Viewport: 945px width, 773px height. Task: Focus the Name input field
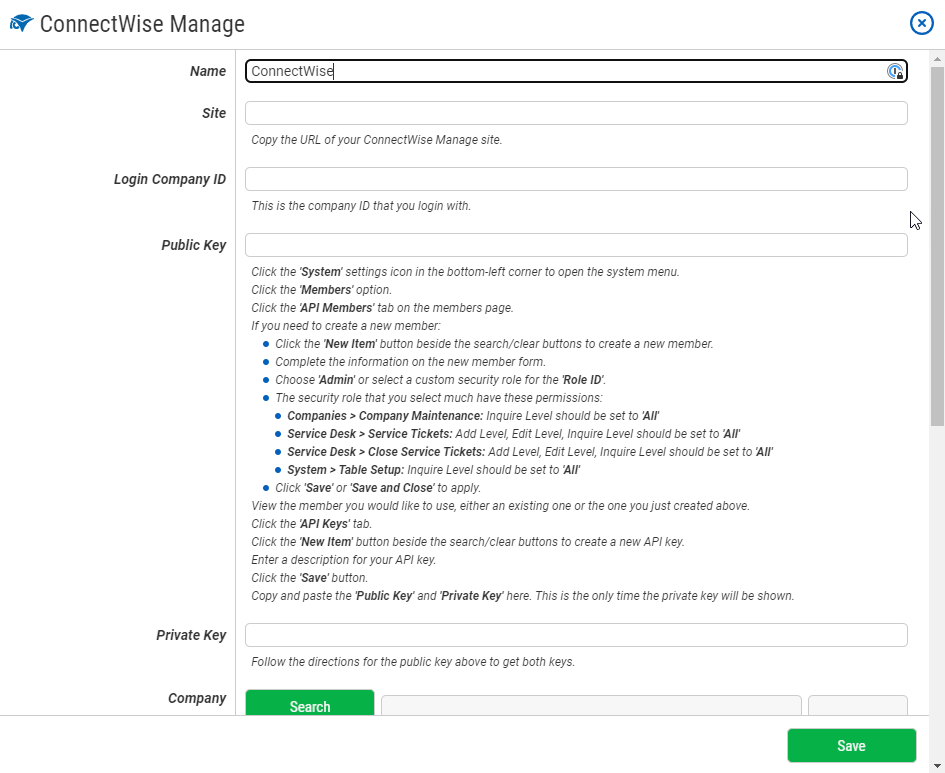[x=576, y=71]
